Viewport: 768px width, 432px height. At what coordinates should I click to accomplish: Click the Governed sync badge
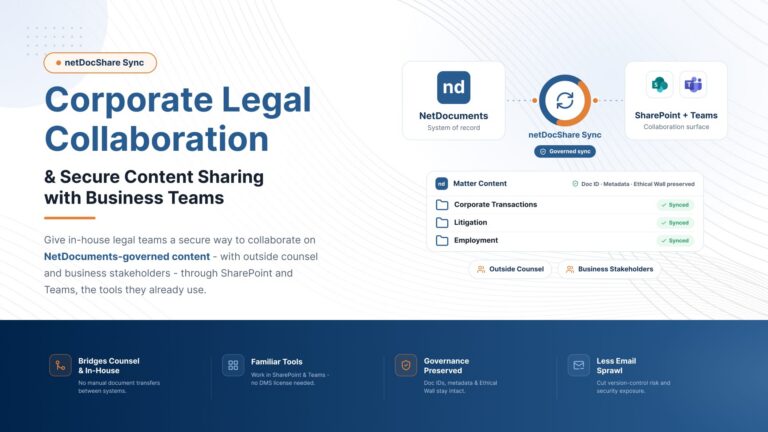[x=565, y=152]
